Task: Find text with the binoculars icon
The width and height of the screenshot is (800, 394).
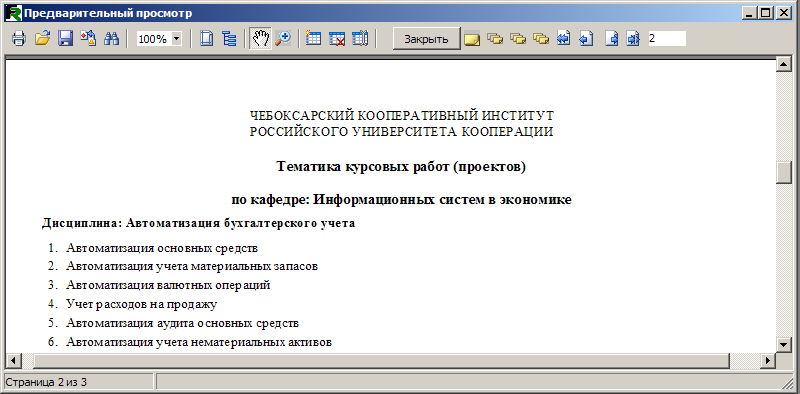Action: click(x=111, y=39)
